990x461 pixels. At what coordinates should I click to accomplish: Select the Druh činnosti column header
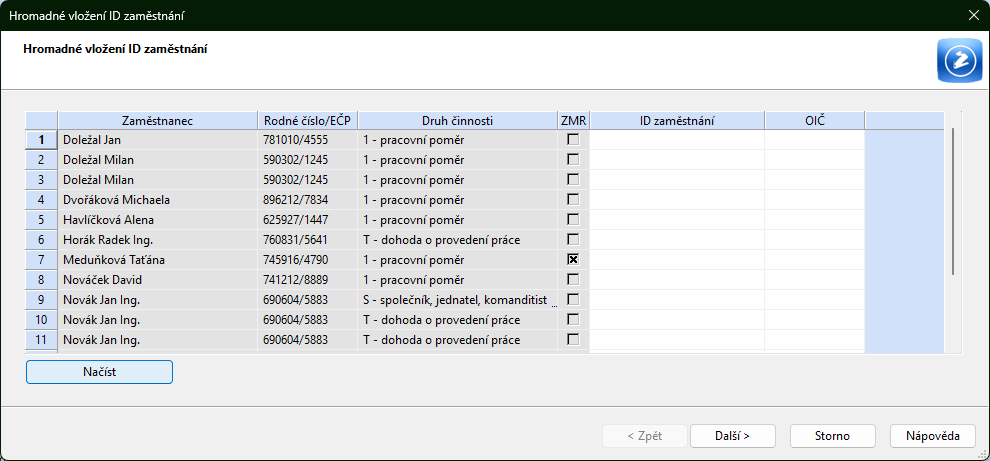[457, 121]
